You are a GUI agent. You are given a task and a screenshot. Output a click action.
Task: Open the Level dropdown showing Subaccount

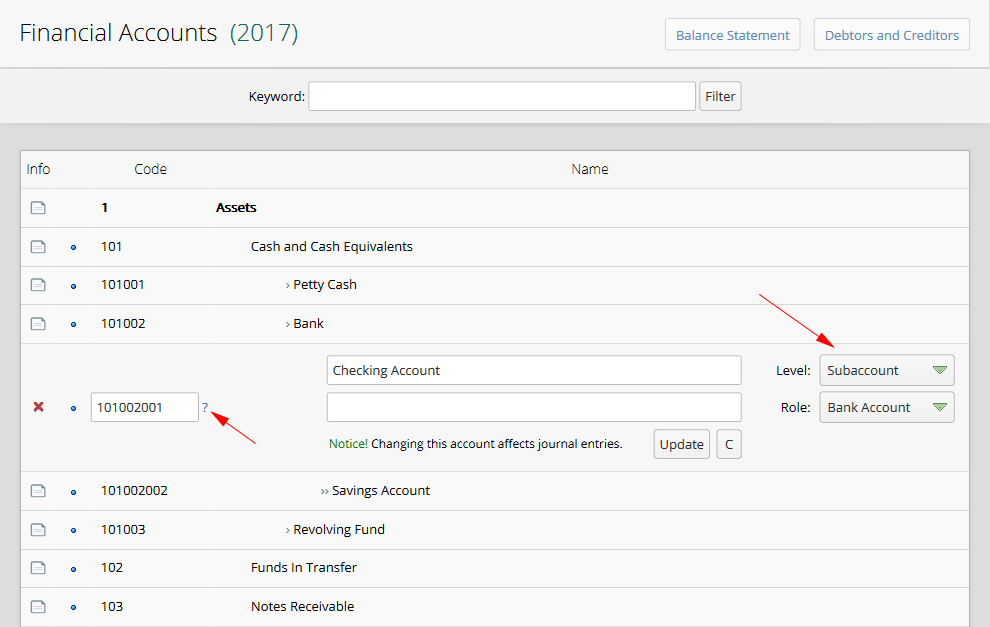click(886, 370)
